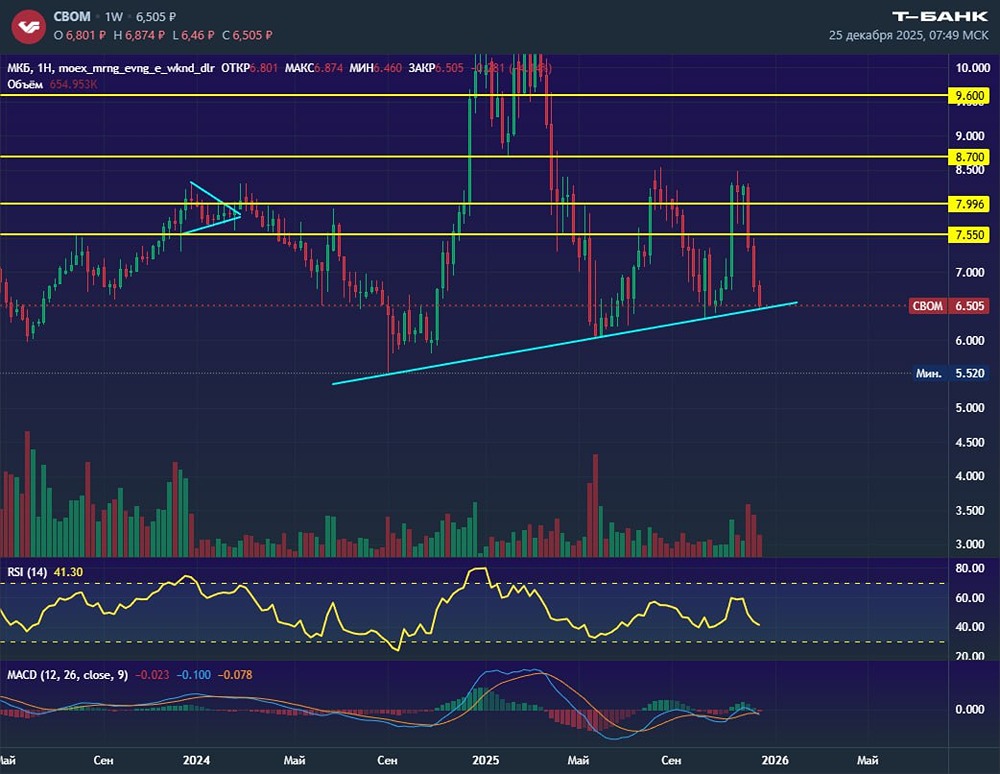The image size is (1000, 774).
Task: Click the 80.00 RSI axis value
Action: [970, 568]
